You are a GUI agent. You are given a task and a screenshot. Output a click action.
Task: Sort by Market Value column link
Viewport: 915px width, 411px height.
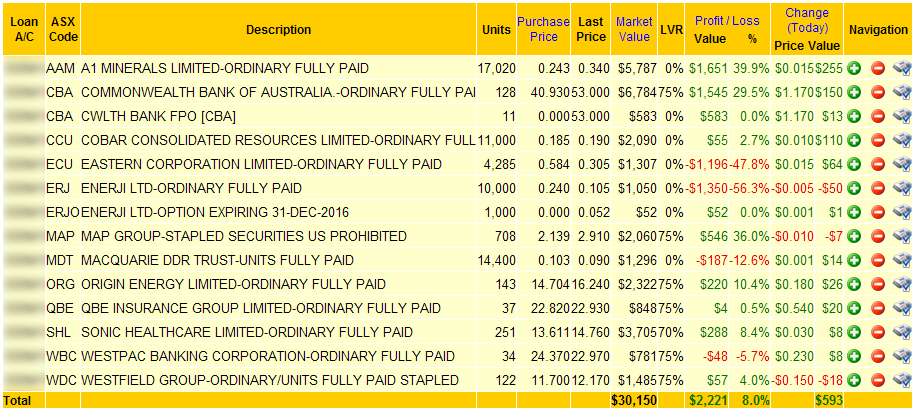(634, 29)
